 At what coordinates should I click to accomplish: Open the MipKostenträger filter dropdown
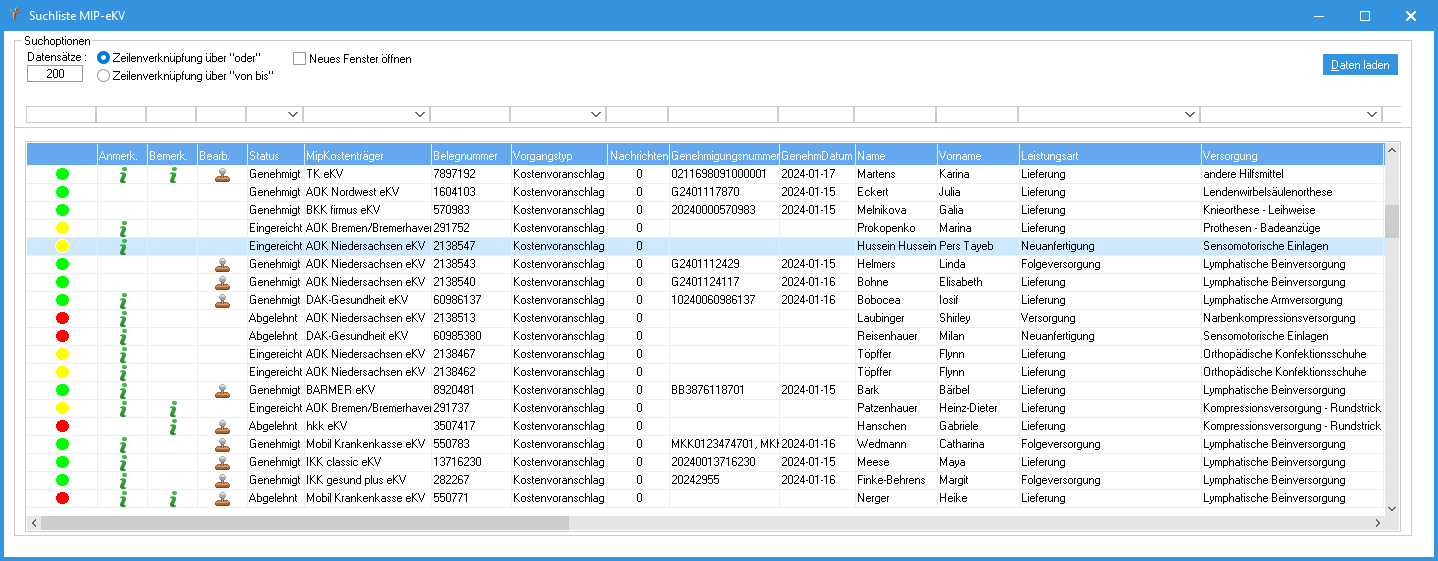(x=421, y=115)
